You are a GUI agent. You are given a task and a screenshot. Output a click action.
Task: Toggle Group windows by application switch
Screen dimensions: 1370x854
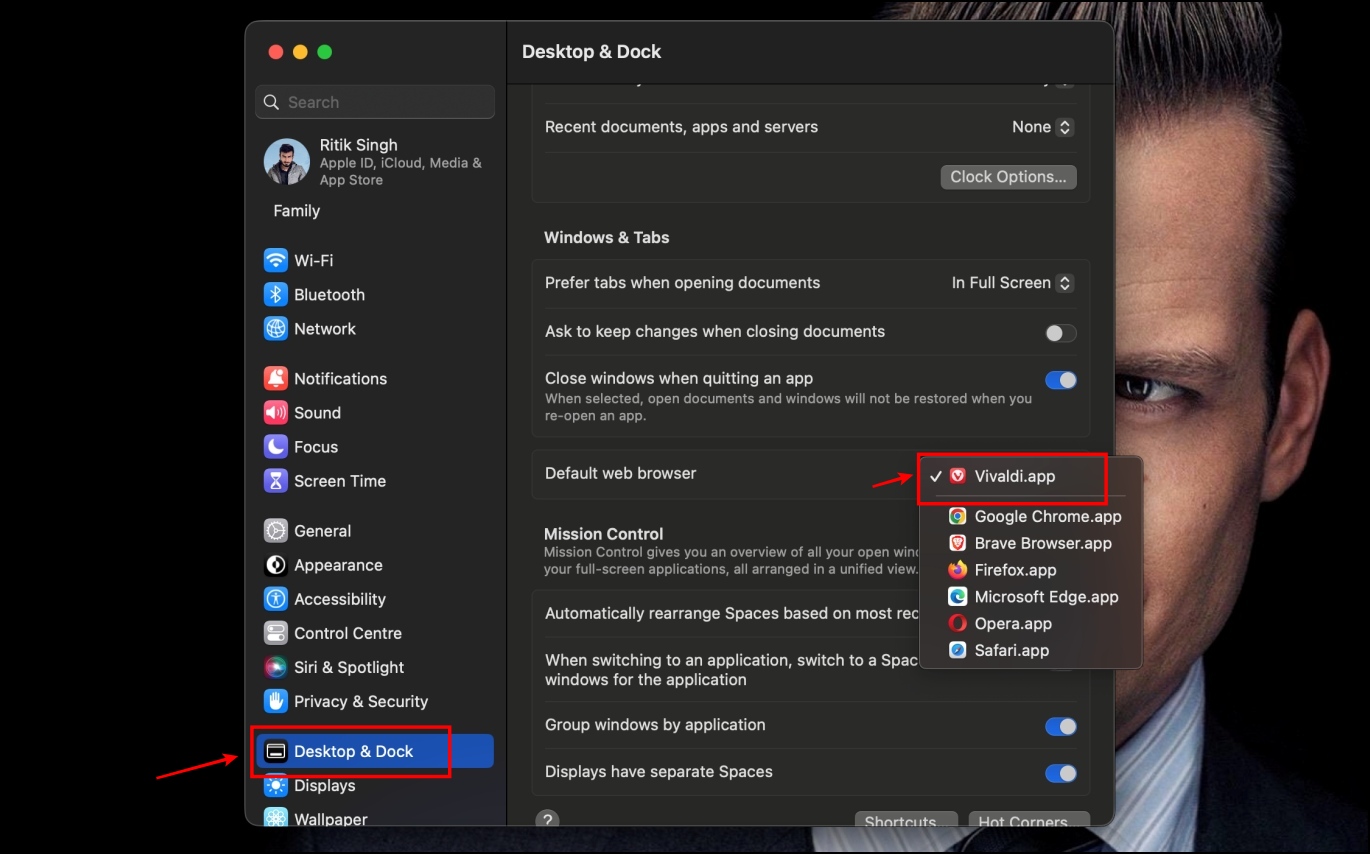pyautogui.click(x=1061, y=726)
